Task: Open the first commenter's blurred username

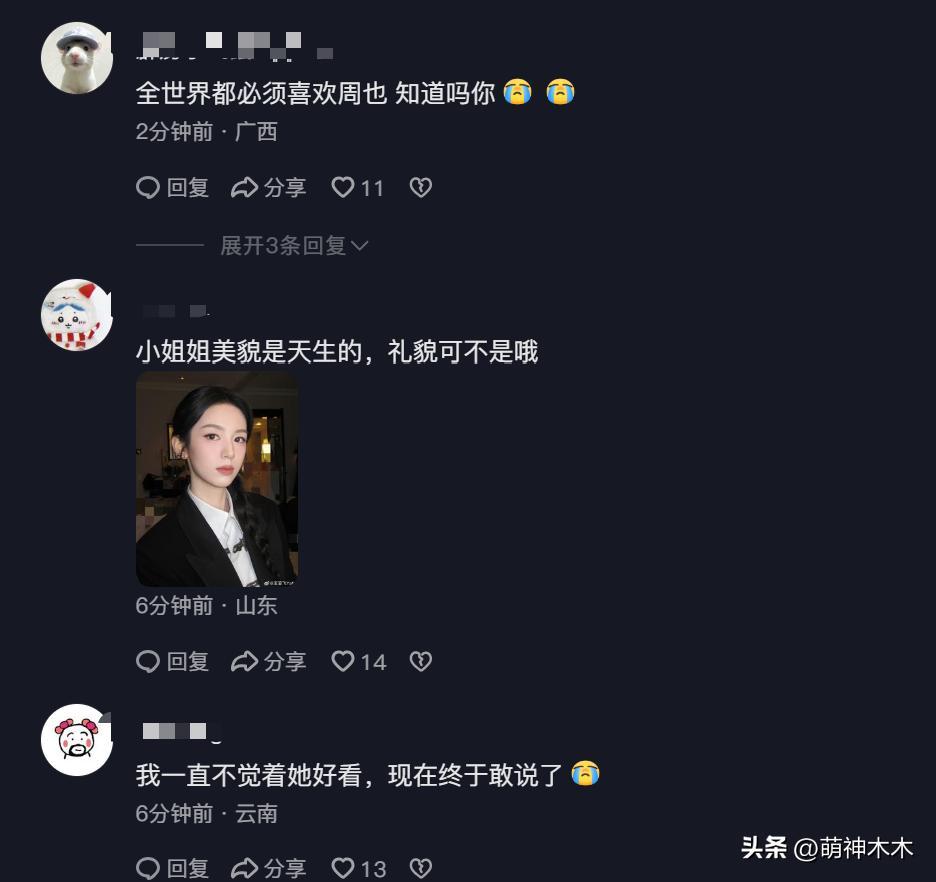Action: 235,46
